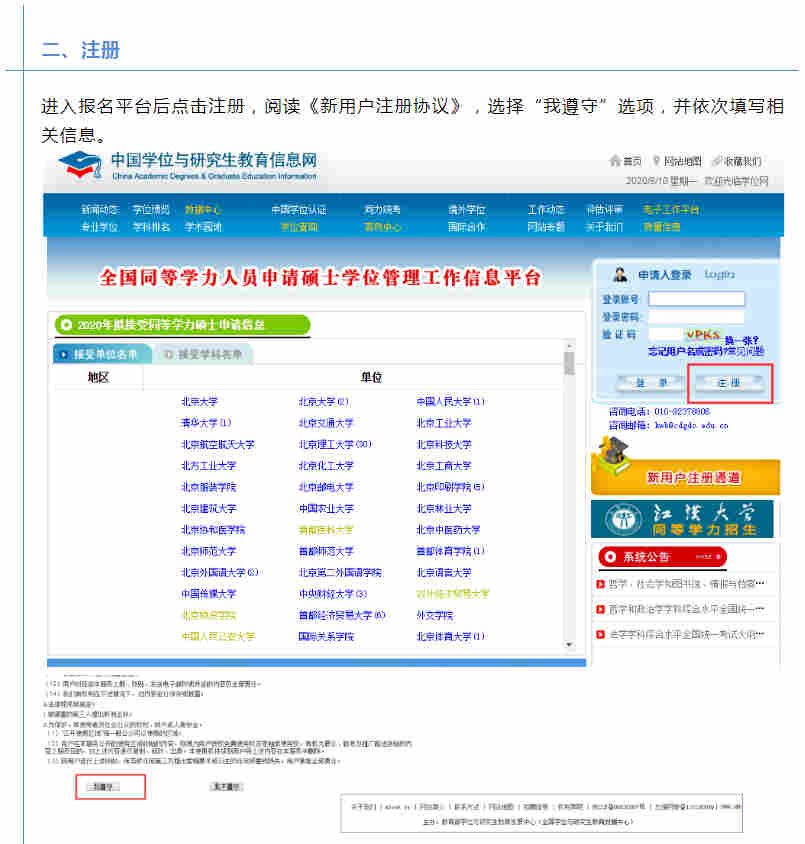This screenshot has width=805, height=844.
Task: Open the 境外学位 nav menu item
Action: click(x=467, y=210)
